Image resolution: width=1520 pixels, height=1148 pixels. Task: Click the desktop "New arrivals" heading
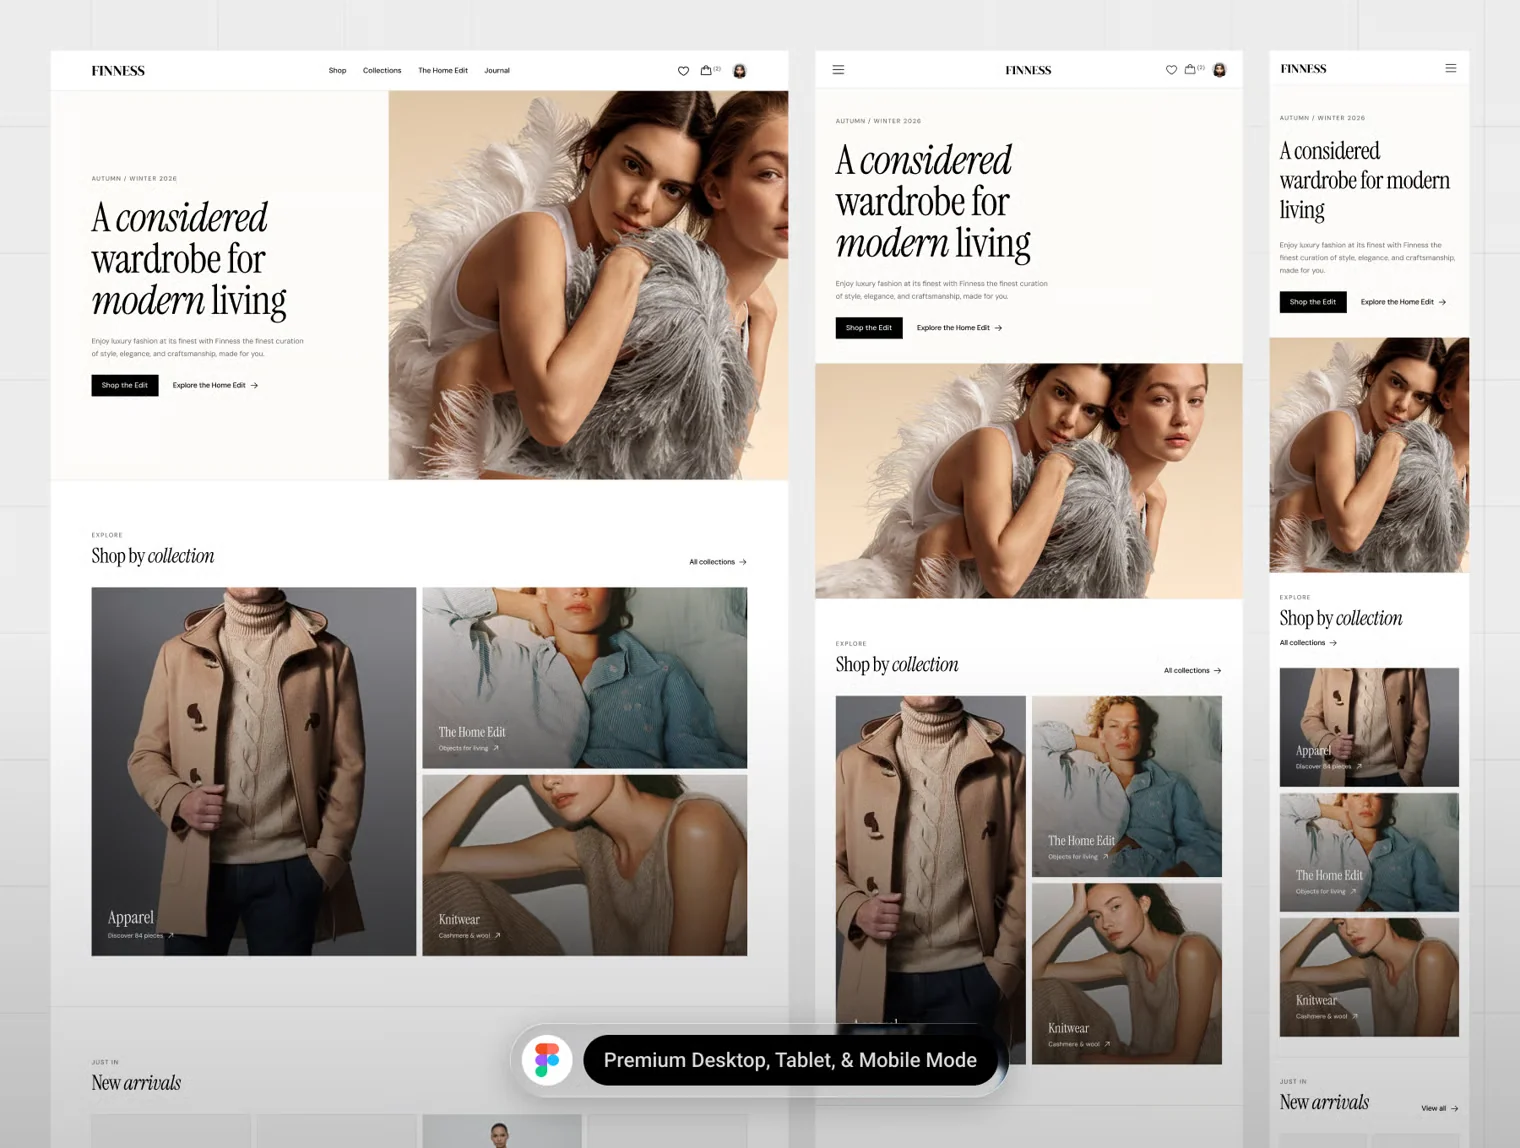tap(136, 1083)
